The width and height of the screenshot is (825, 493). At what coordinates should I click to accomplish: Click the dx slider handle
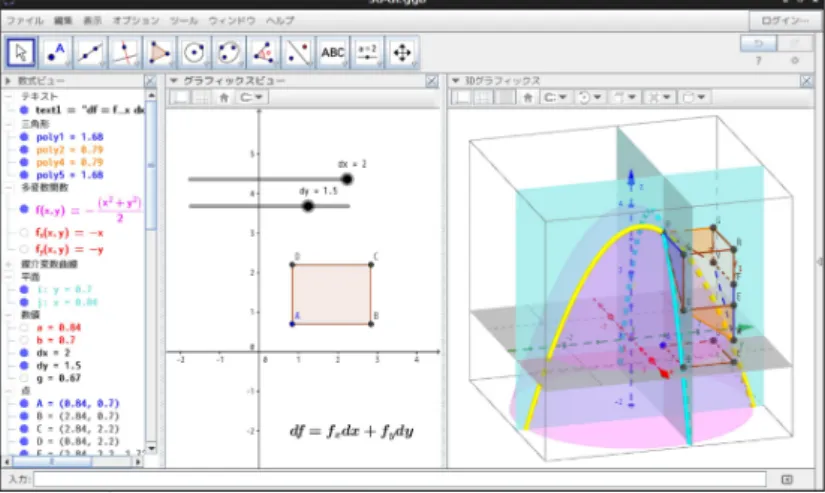[346, 179]
